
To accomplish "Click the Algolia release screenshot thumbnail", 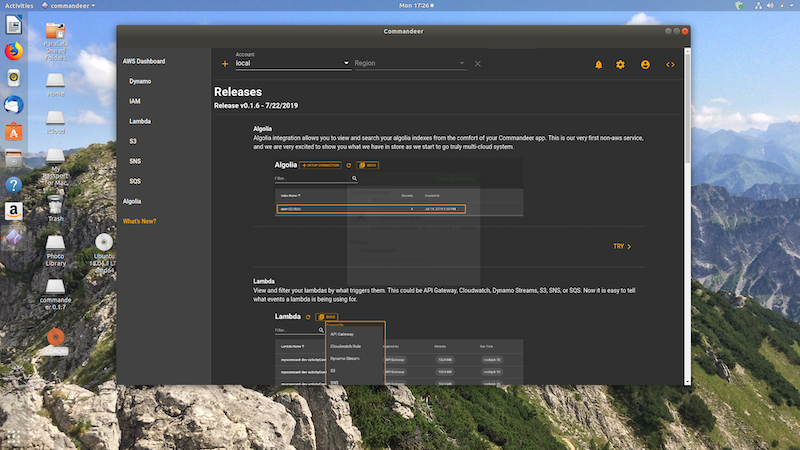I will [398, 188].
